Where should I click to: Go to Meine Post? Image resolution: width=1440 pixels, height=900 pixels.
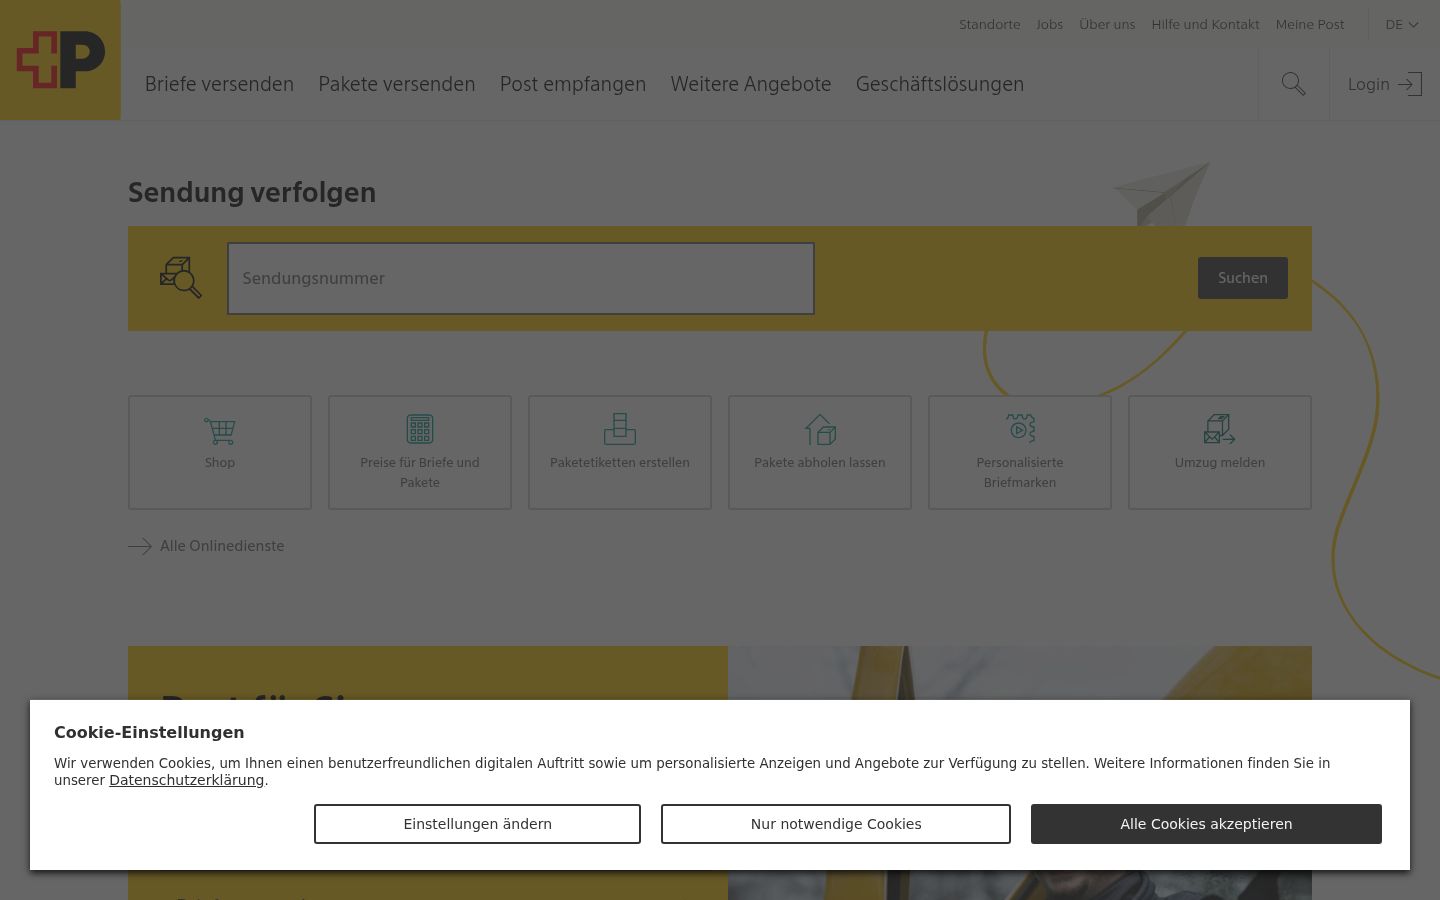tap(1310, 24)
